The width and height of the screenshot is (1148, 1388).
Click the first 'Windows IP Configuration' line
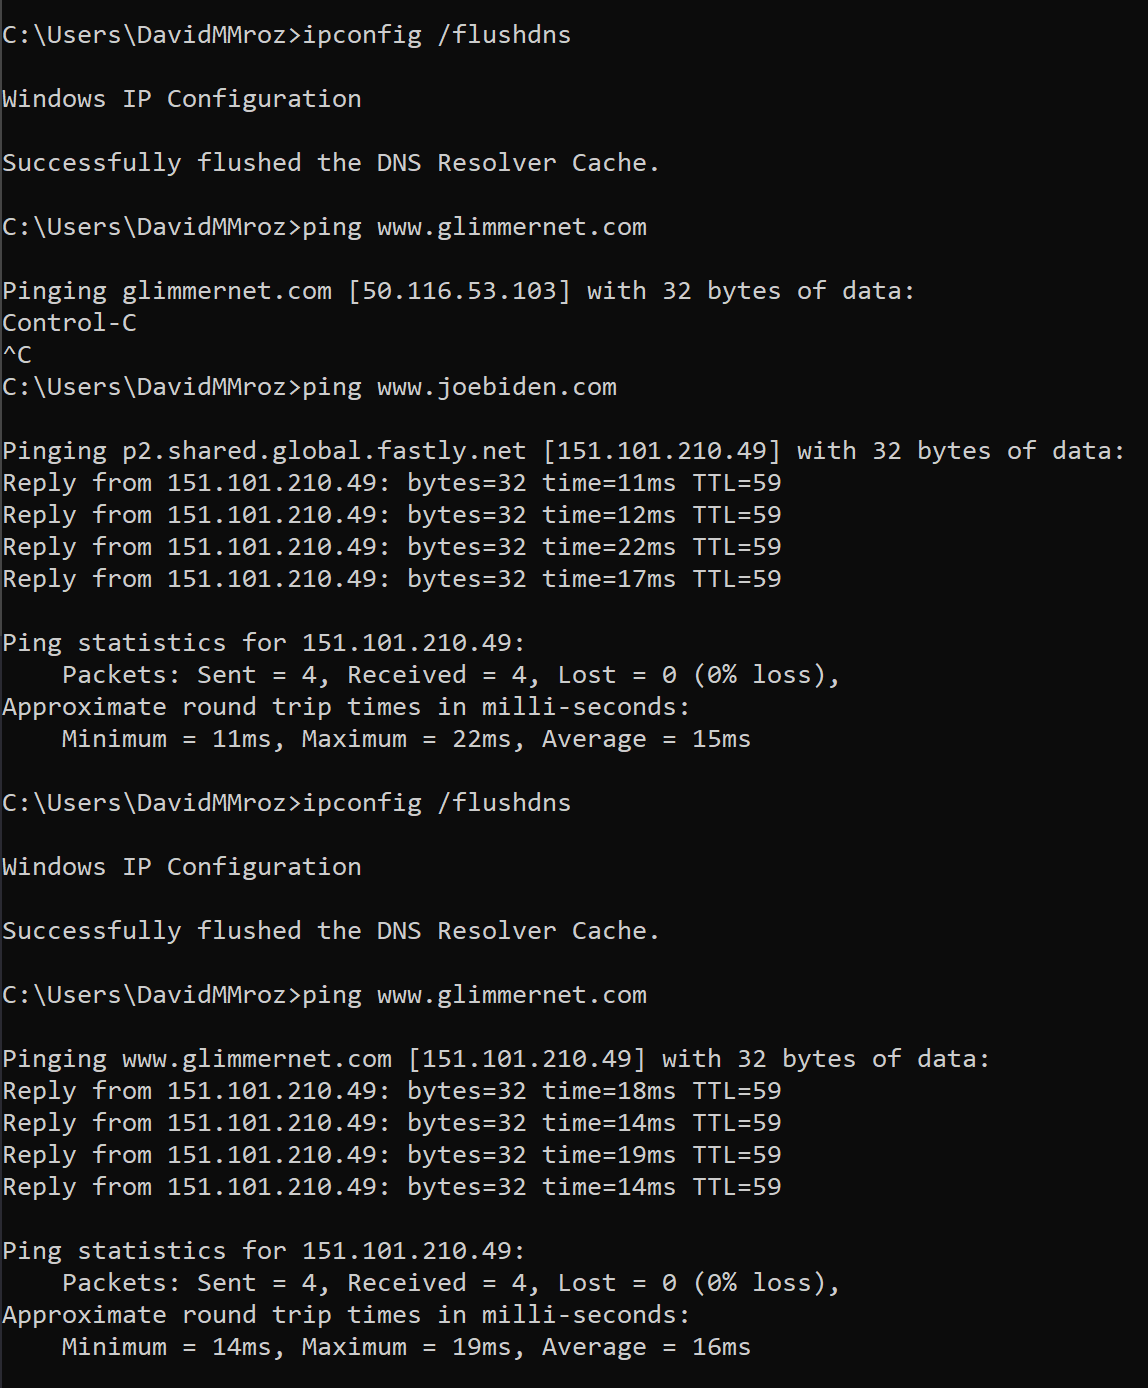point(182,99)
